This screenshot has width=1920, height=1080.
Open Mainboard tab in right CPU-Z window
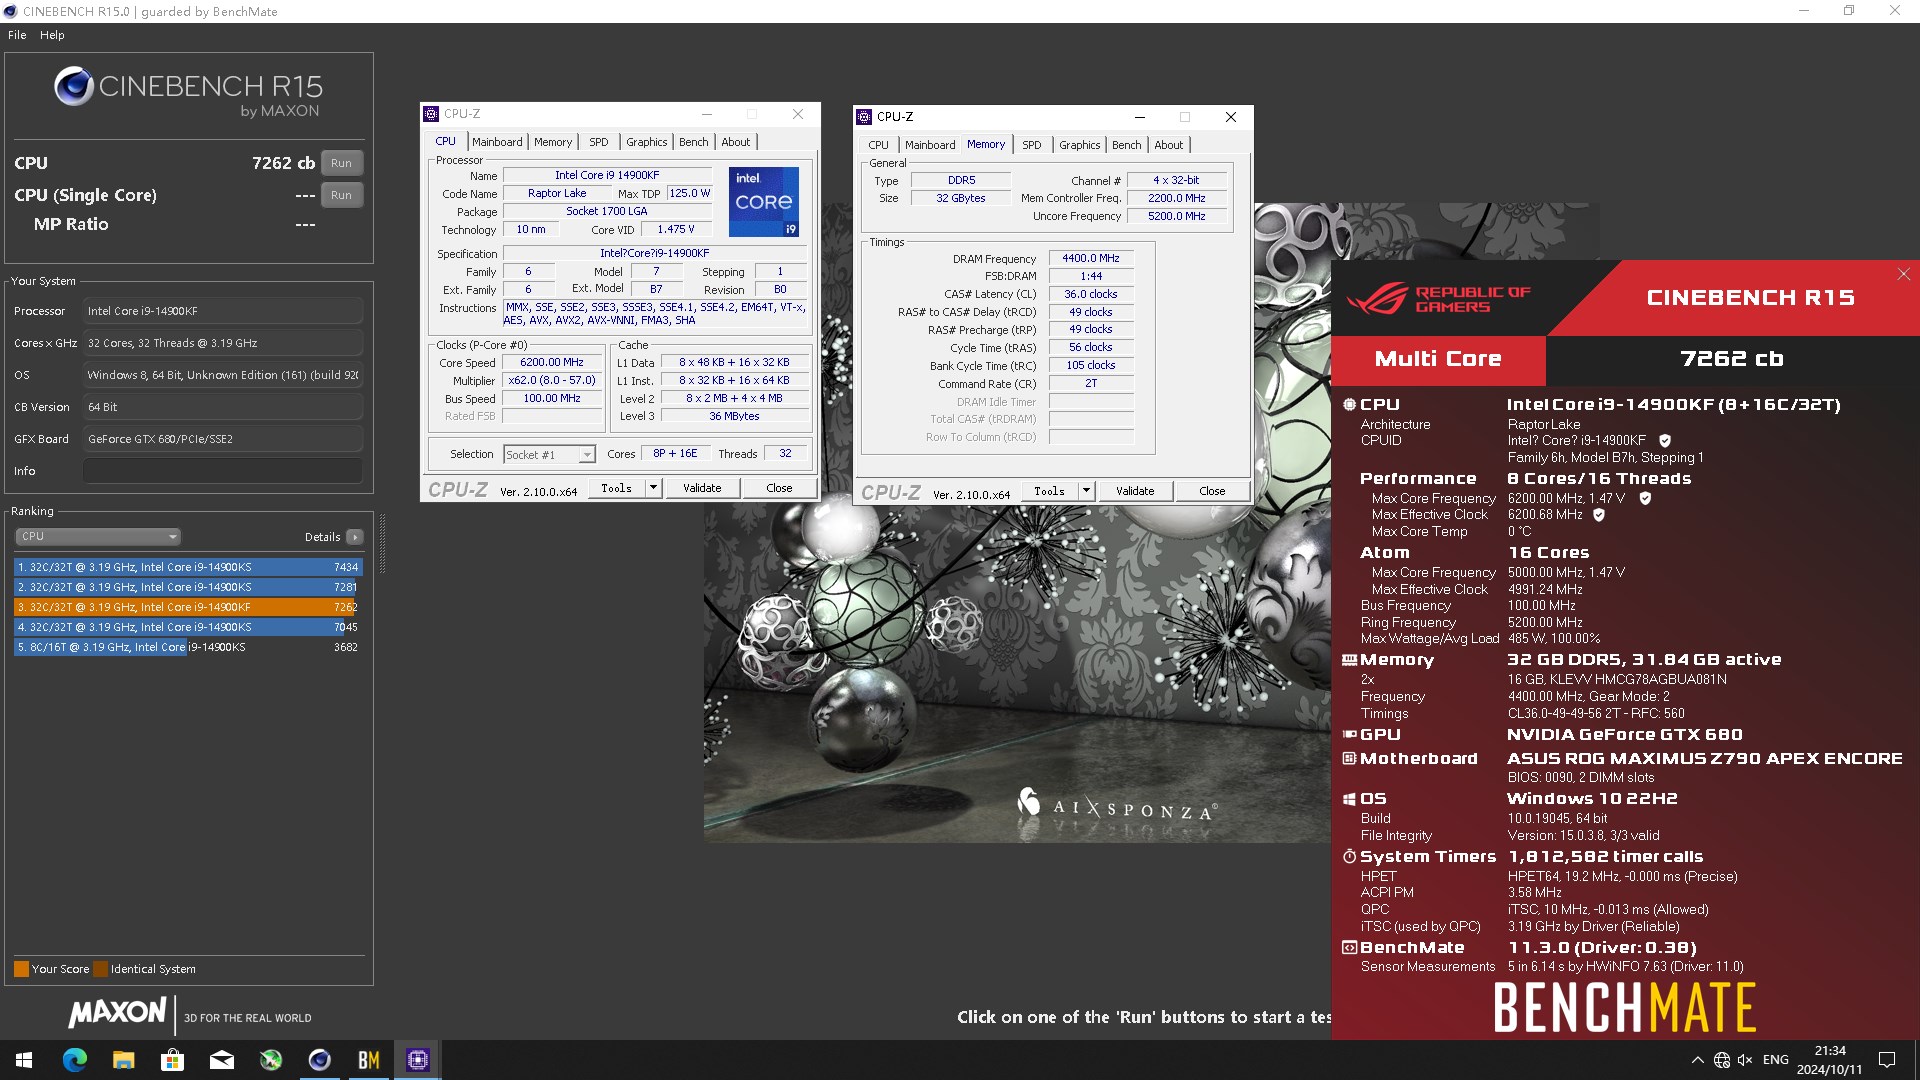(930, 145)
